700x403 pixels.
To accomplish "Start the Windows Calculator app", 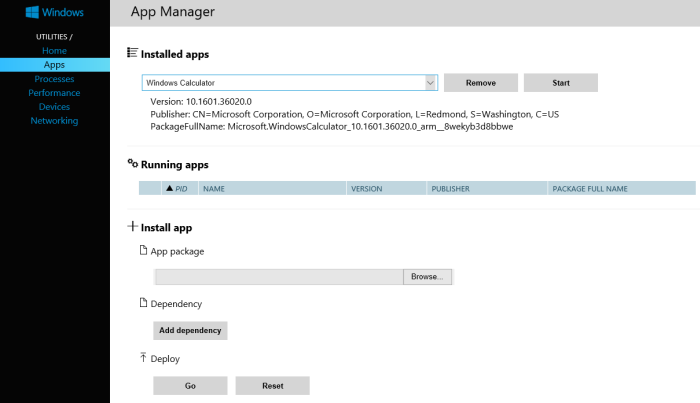I will [x=560, y=82].
